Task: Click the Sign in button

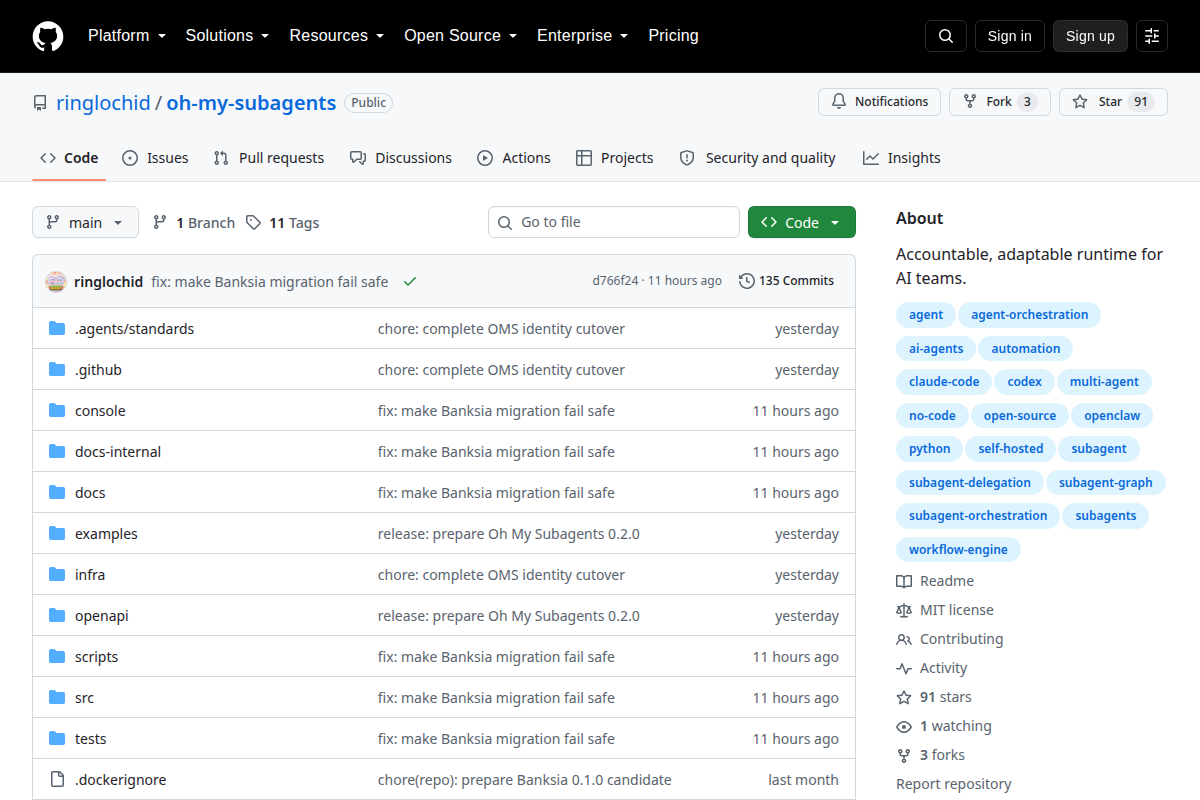Action: coord(1010,36)
